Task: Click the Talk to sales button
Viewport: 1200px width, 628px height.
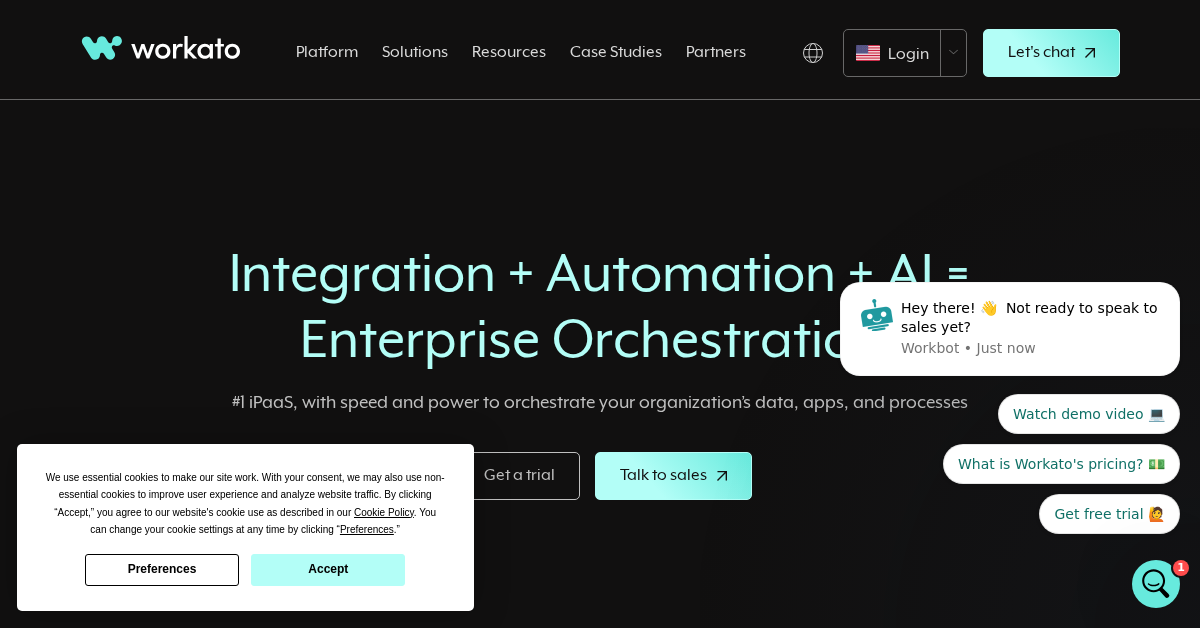Action: 673,476
